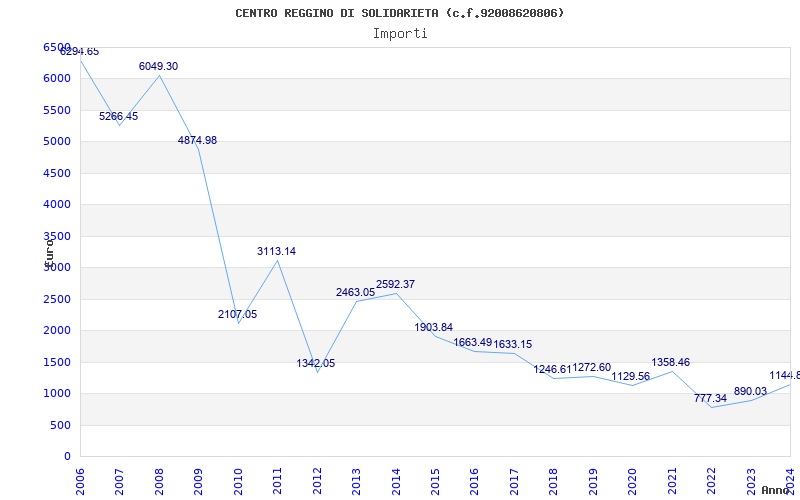Select the 2013 x-axis year label
Image resolution: width=800 pixels, height=500 pixels.
click(x=356, y=481)
